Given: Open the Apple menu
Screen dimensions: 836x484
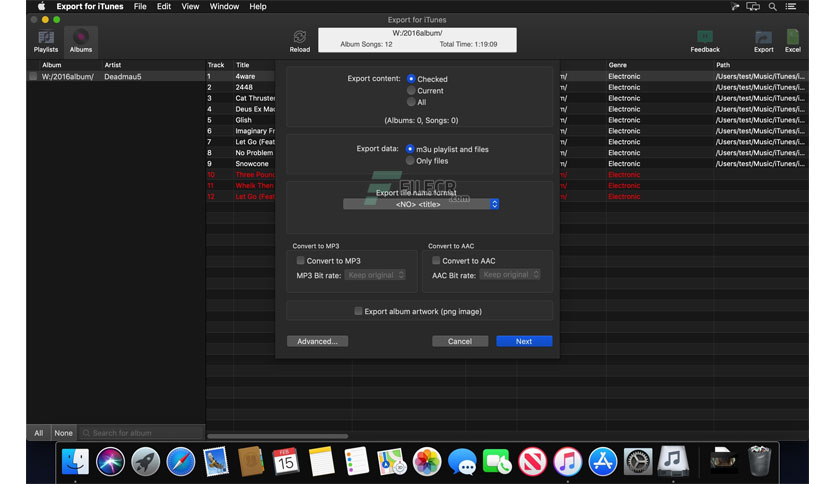Looking at the screenshot, I should pos(41,6).
